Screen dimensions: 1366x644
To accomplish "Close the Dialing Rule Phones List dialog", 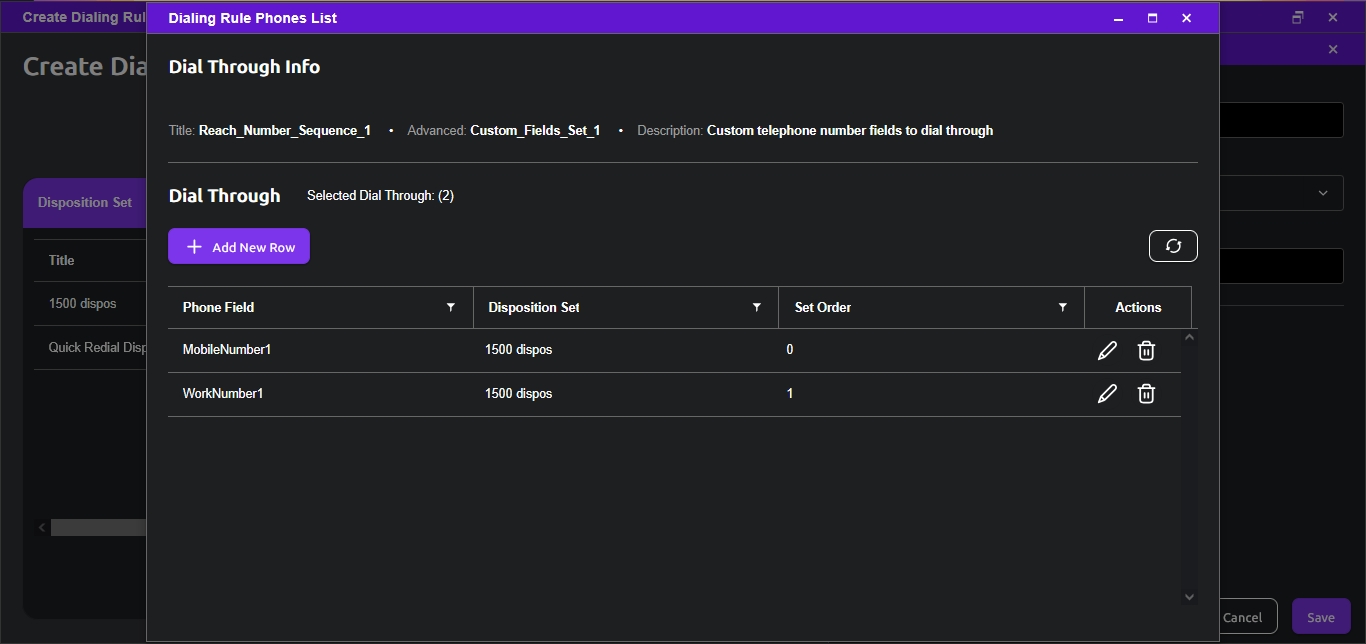I will 1187,18.
